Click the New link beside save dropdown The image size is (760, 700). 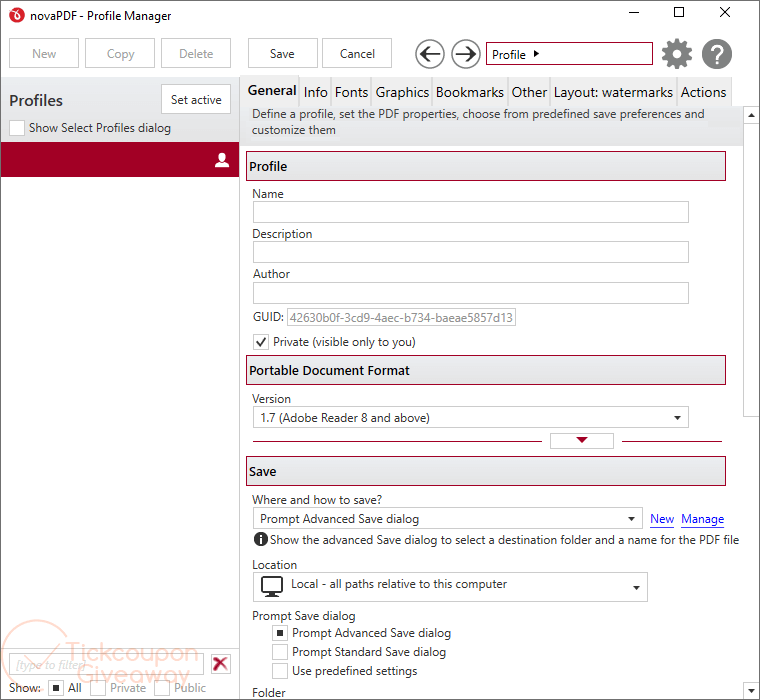point(662,519)
